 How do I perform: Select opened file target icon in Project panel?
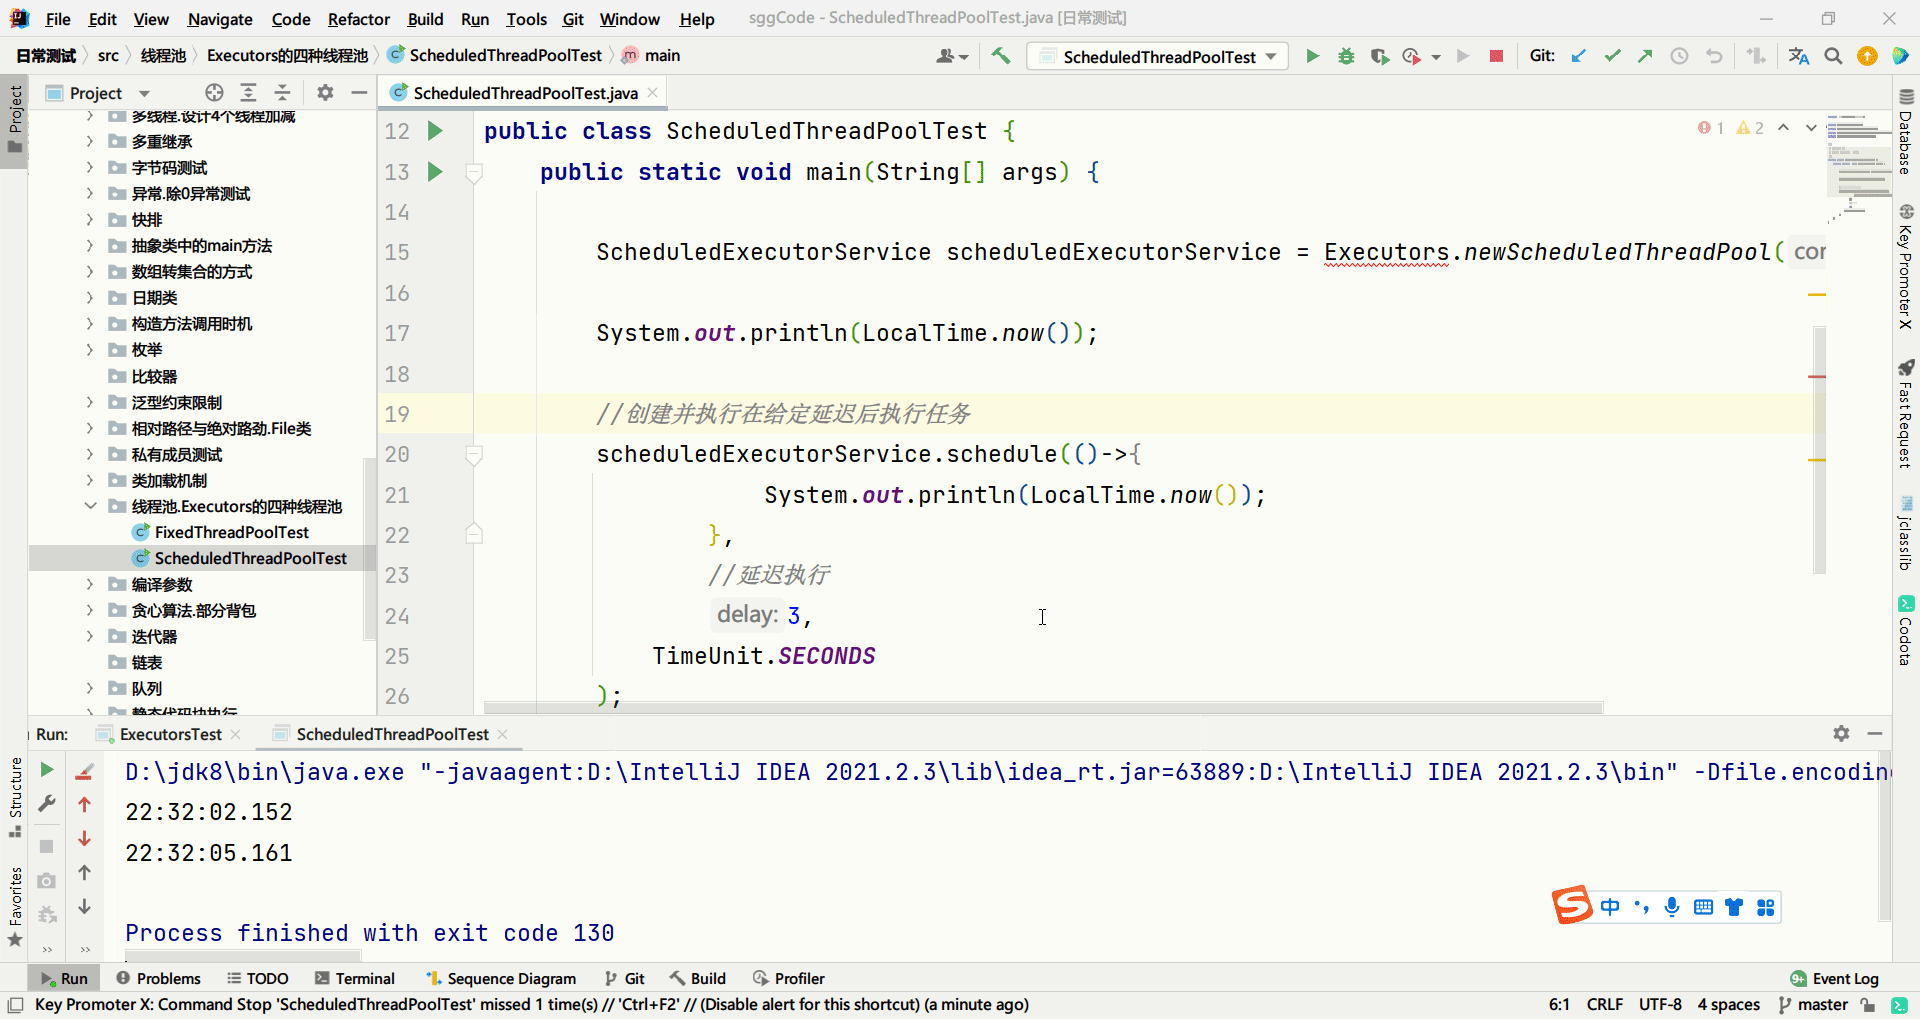tap(214, 93)
